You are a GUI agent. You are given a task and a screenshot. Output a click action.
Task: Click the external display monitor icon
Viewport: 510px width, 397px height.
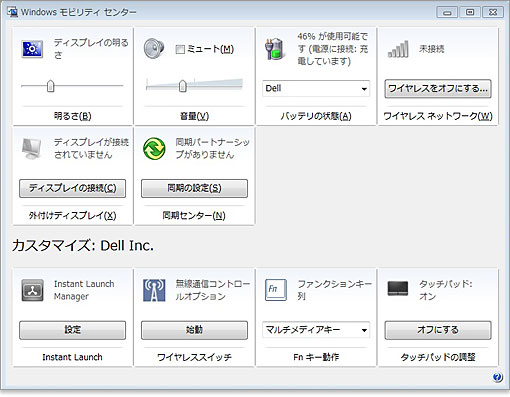pyautogui.click(x=32, y=149)
